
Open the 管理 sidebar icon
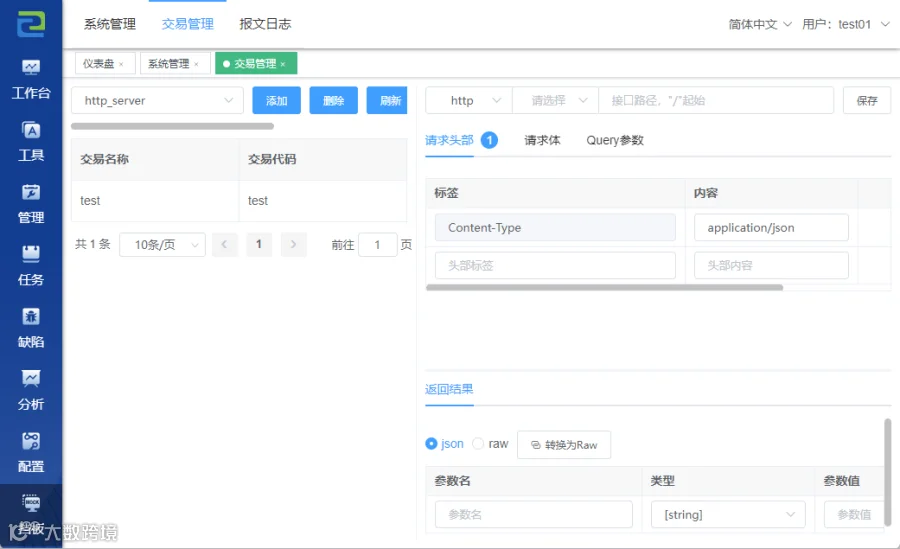coord(31,192)
